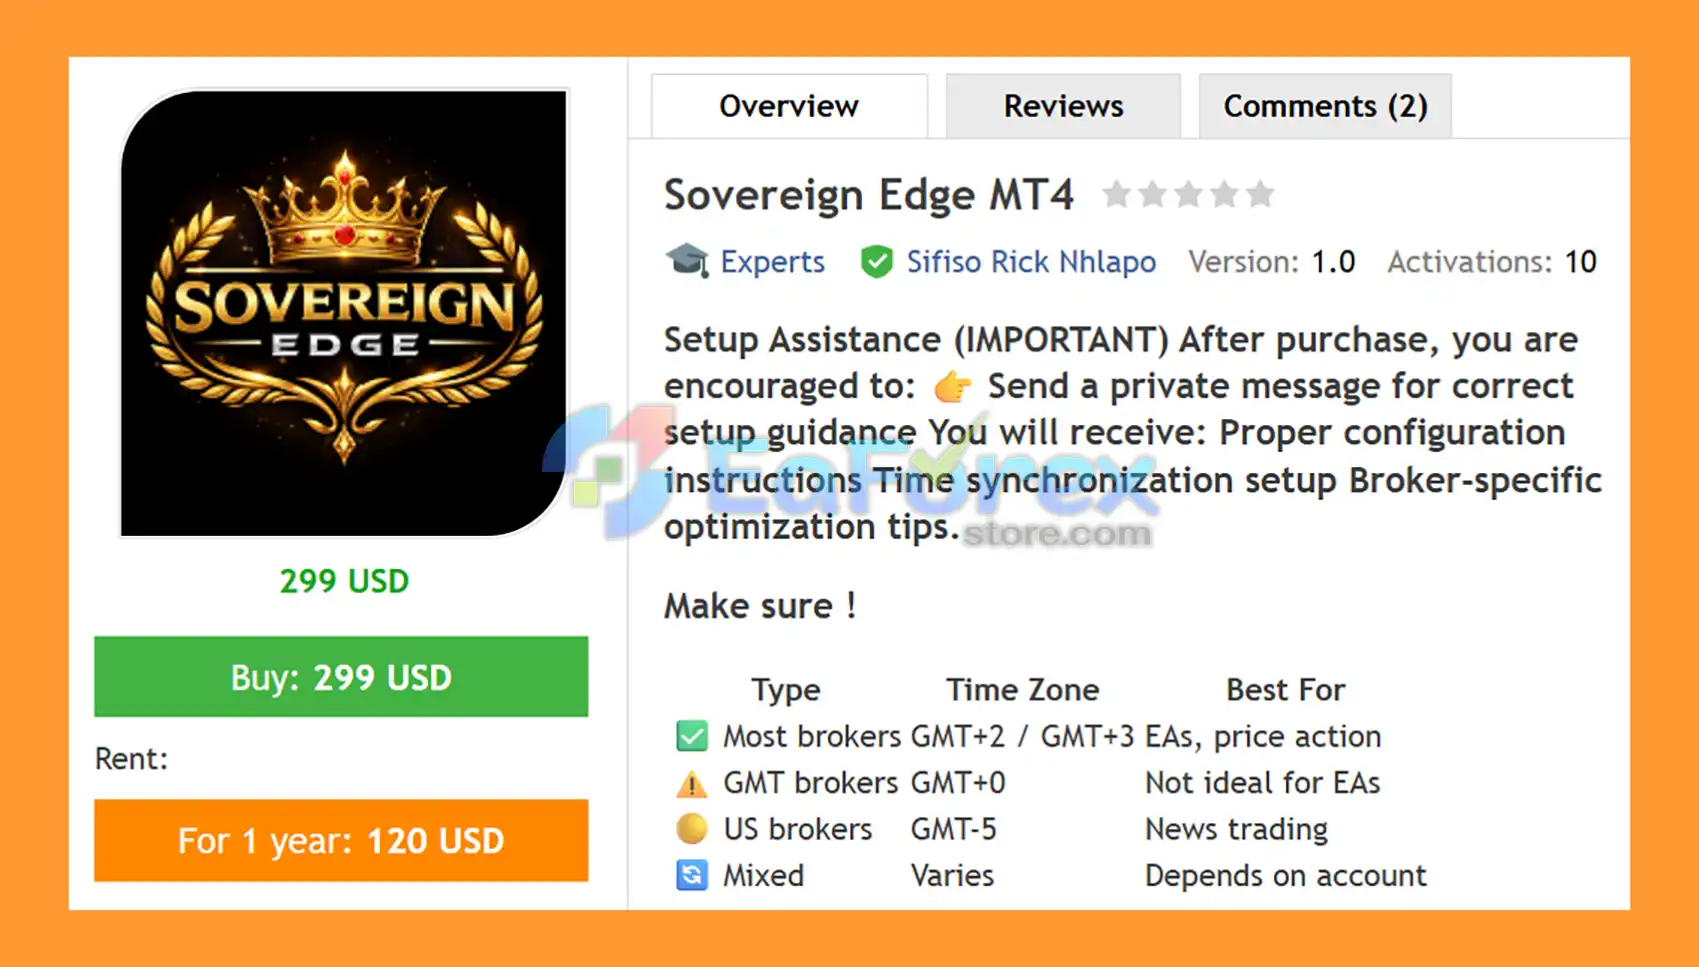Rent for 1 year at 120 USD

click(x=341, y=841)
